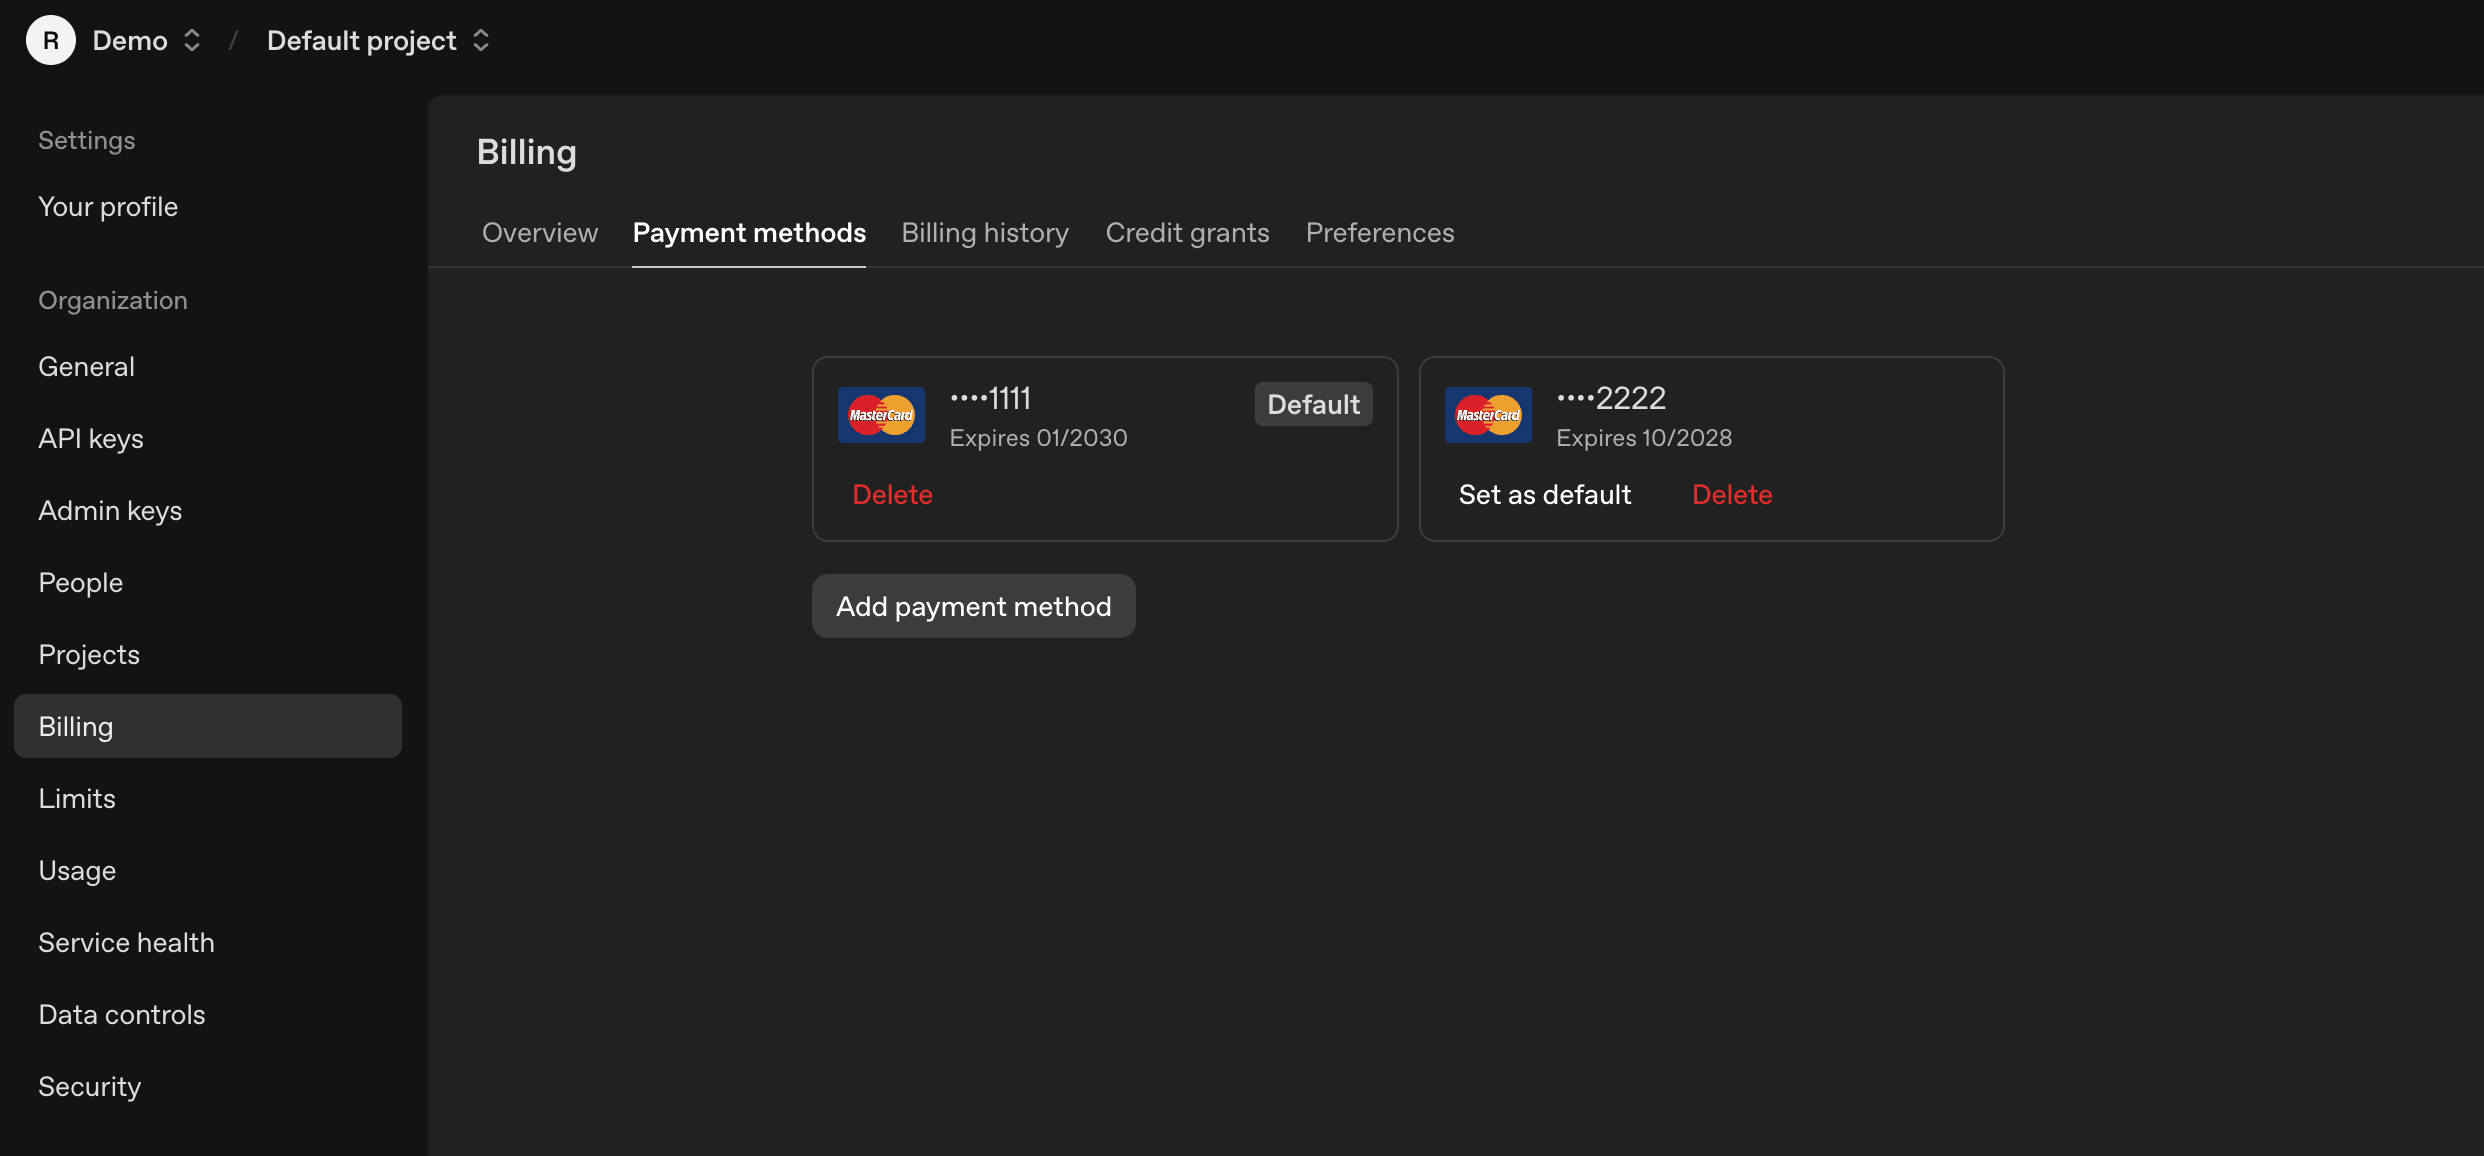This screenshot has height=1156, width=2484.
Task: Open the API keys settings
Action: (x=90, y=438)
